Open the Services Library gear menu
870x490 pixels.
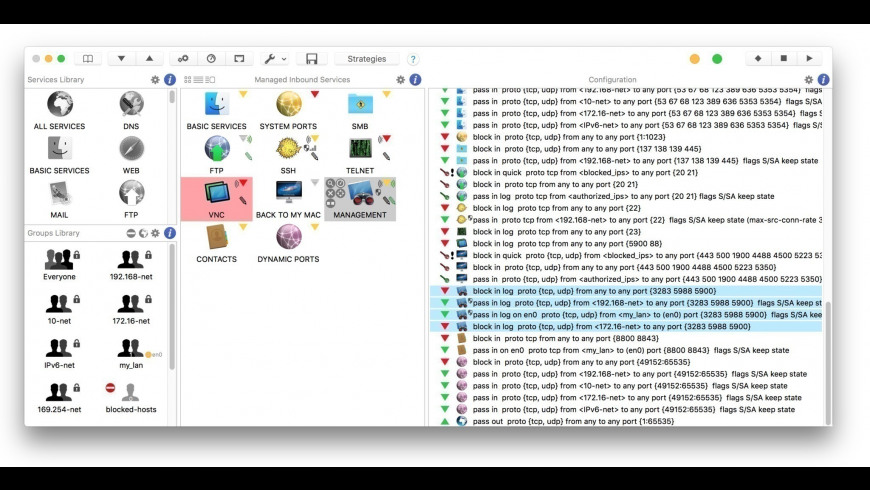click(x=155, y=80)
